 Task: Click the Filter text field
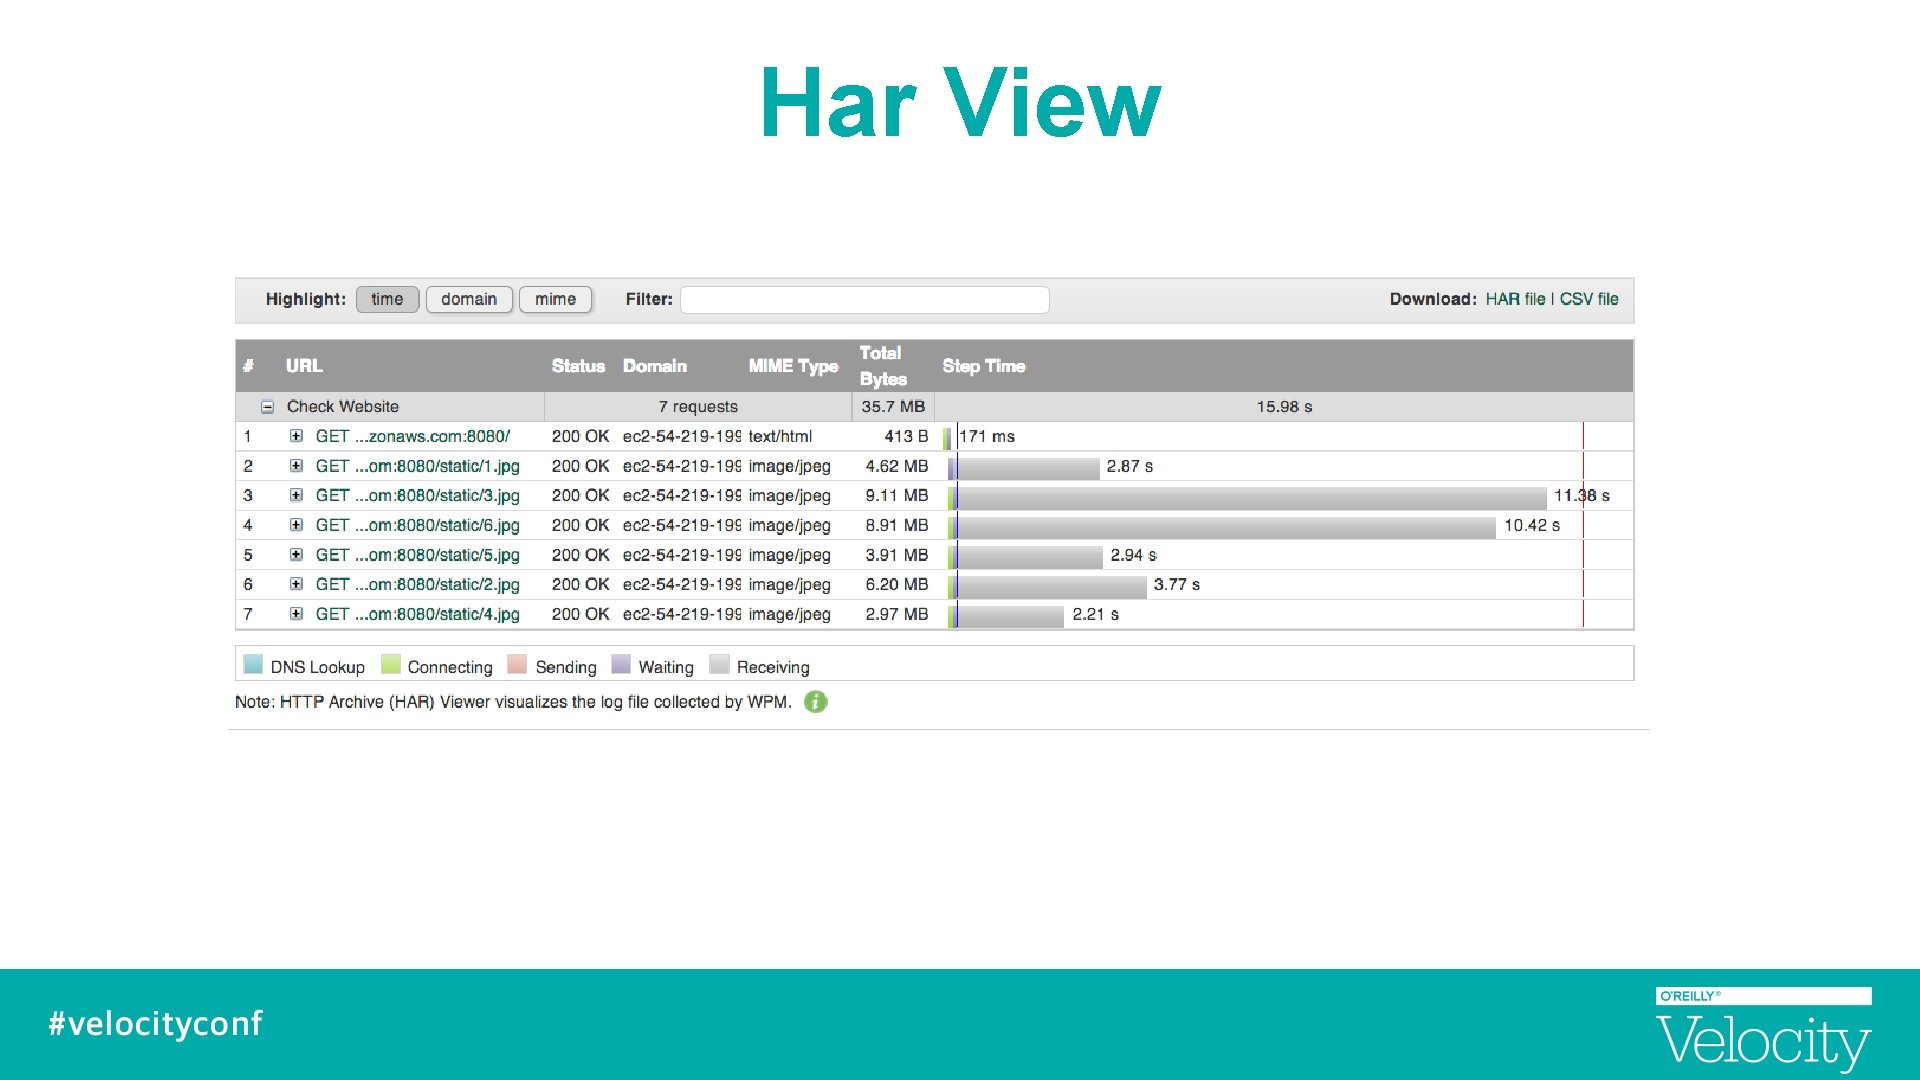[x=864, y=299]
